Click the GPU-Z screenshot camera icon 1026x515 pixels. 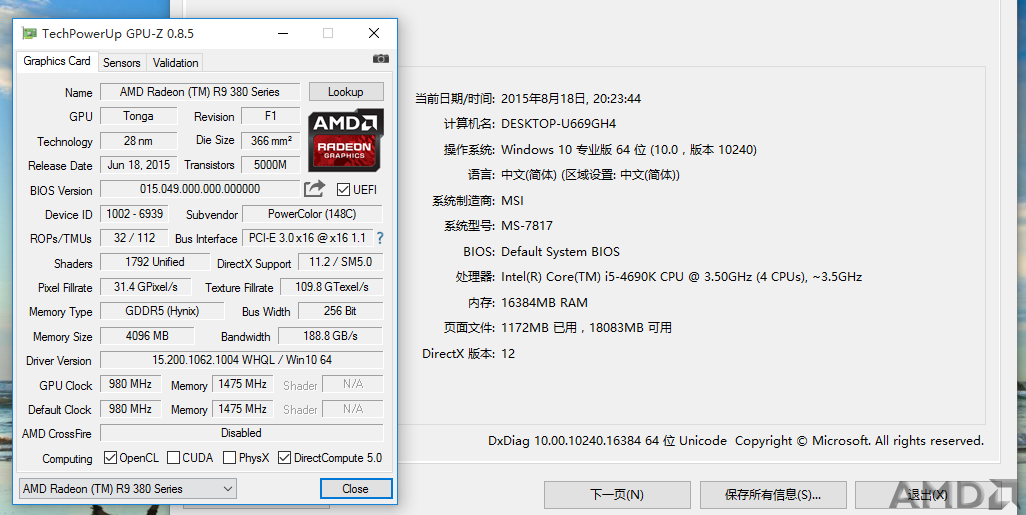381,59
